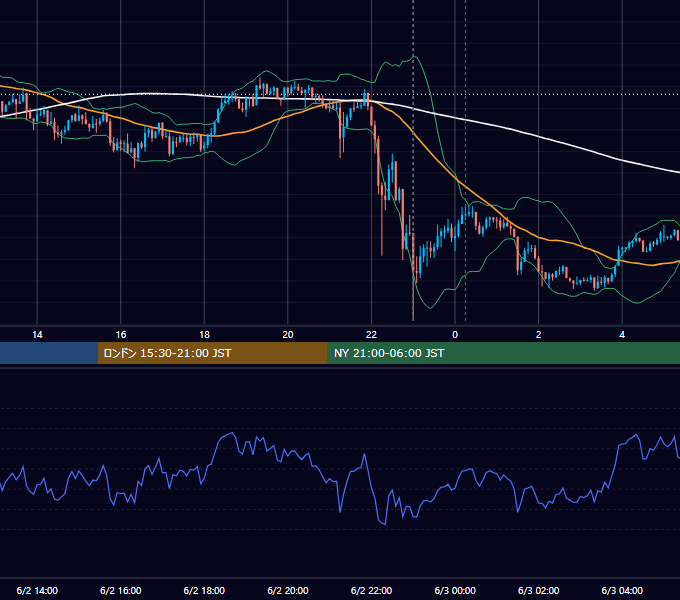Click the 22 hour axis label

(371, 335)
